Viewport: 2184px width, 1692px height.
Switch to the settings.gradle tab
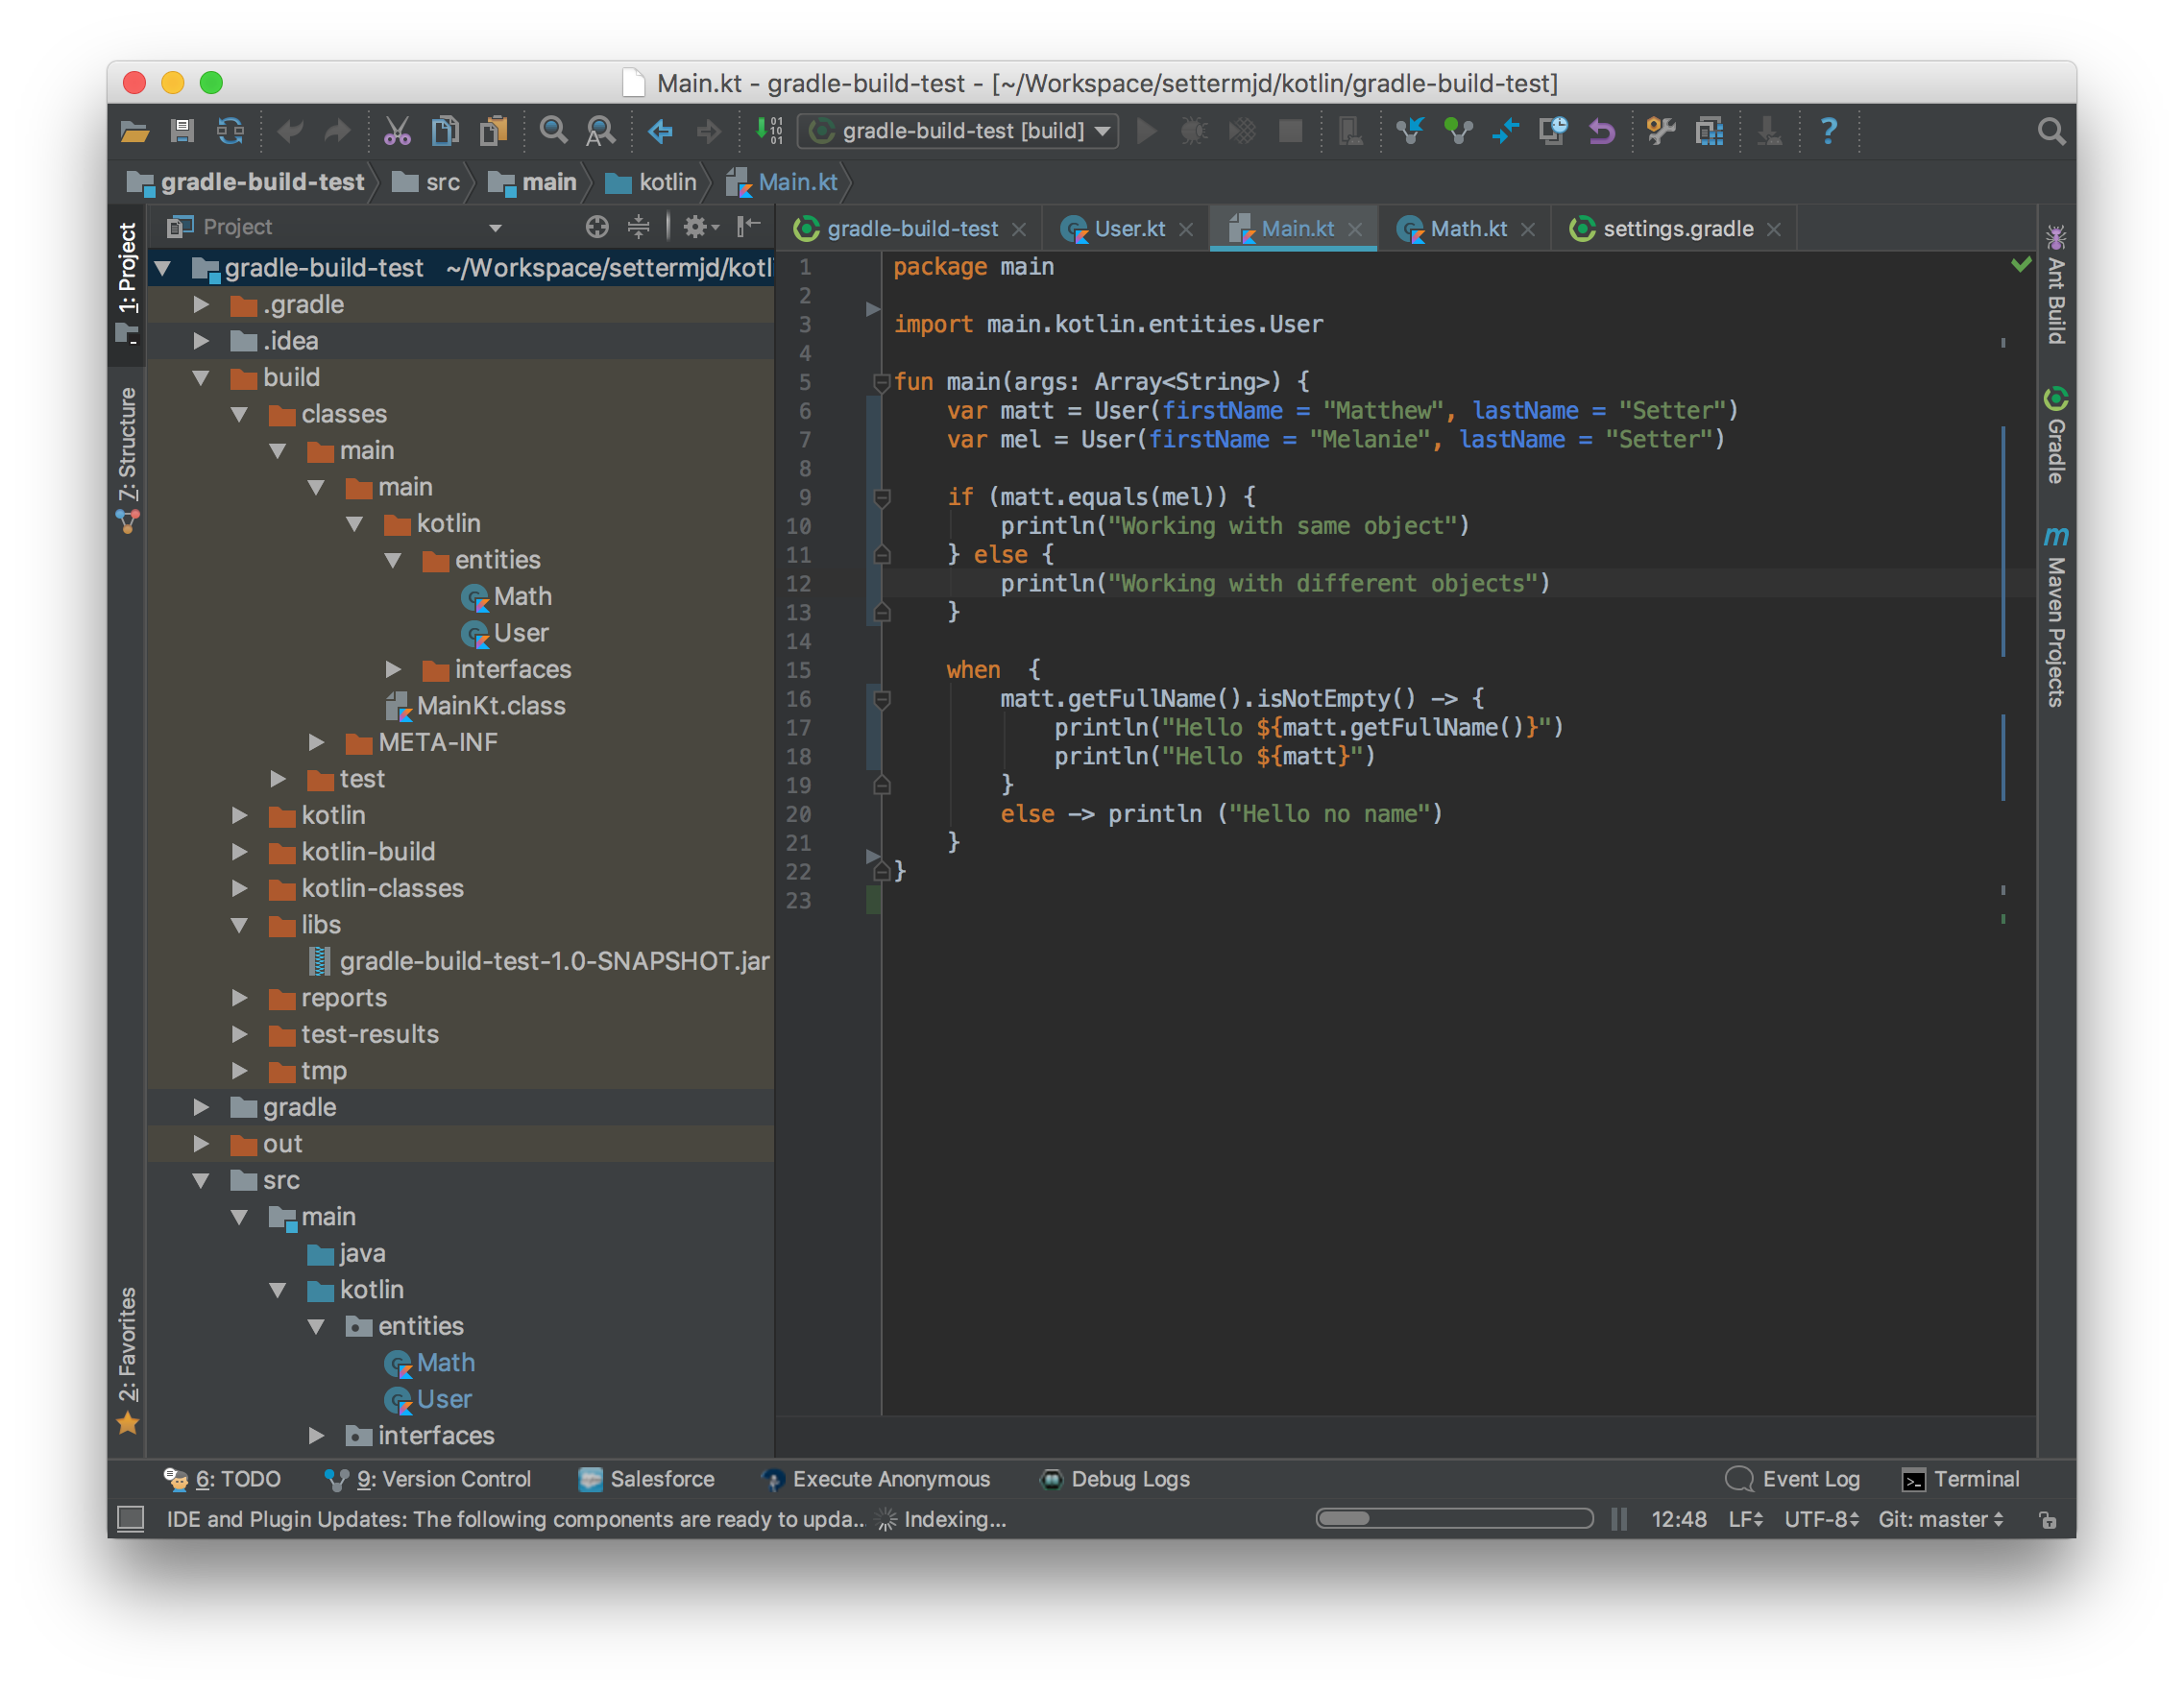tap(1677, 229)
